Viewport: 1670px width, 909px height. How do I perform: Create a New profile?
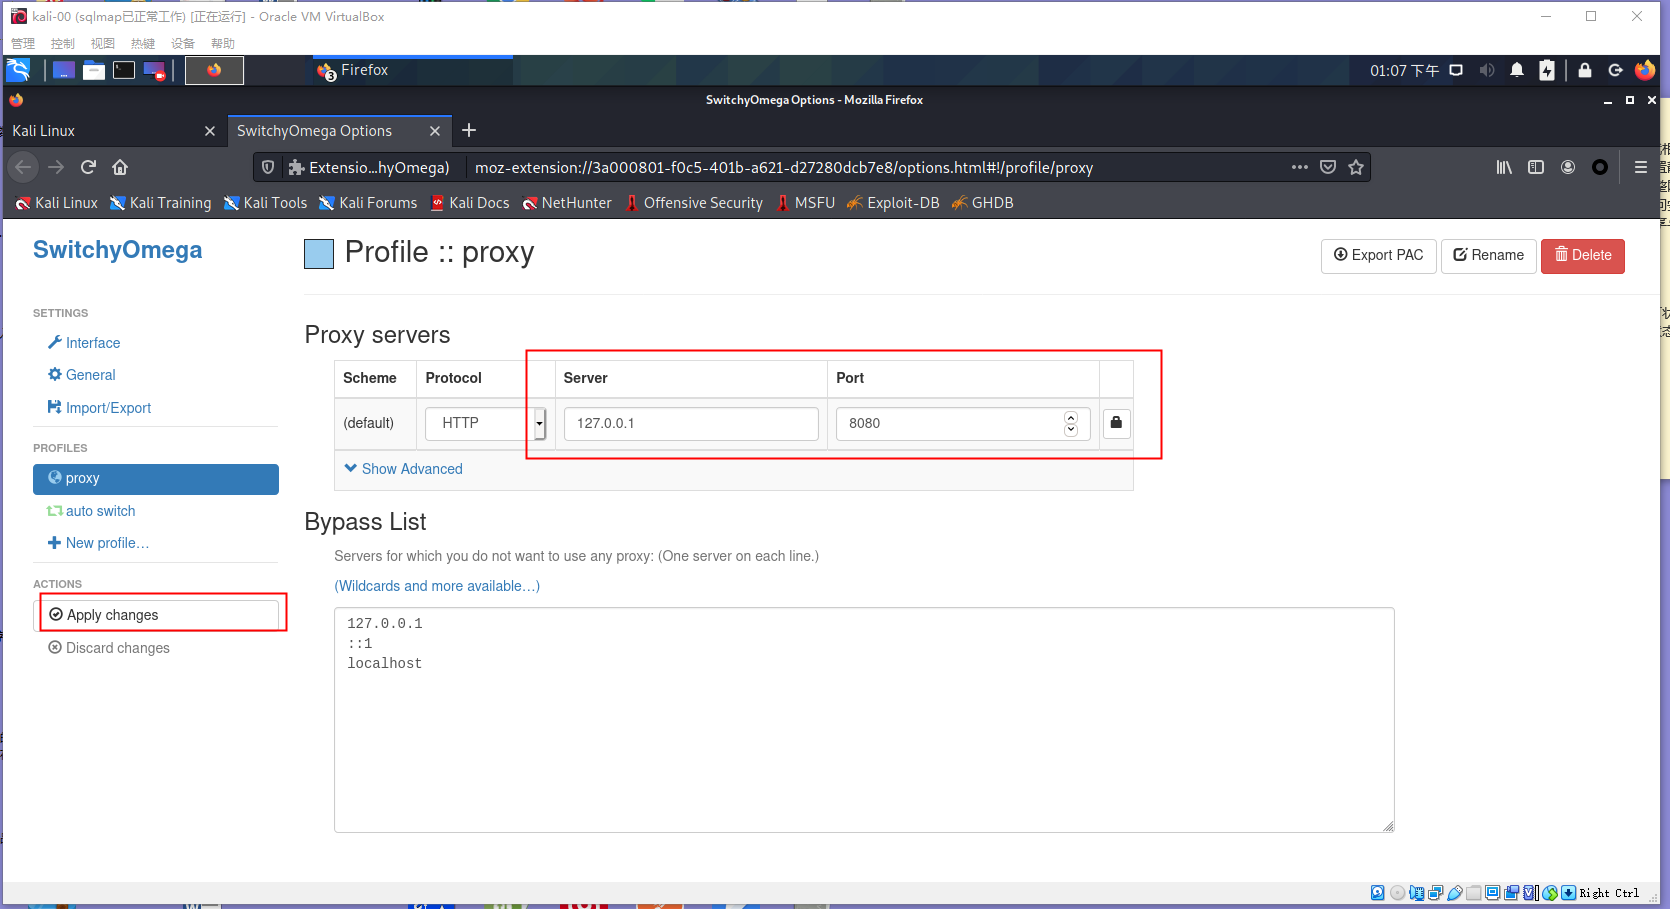pos(98,543)
